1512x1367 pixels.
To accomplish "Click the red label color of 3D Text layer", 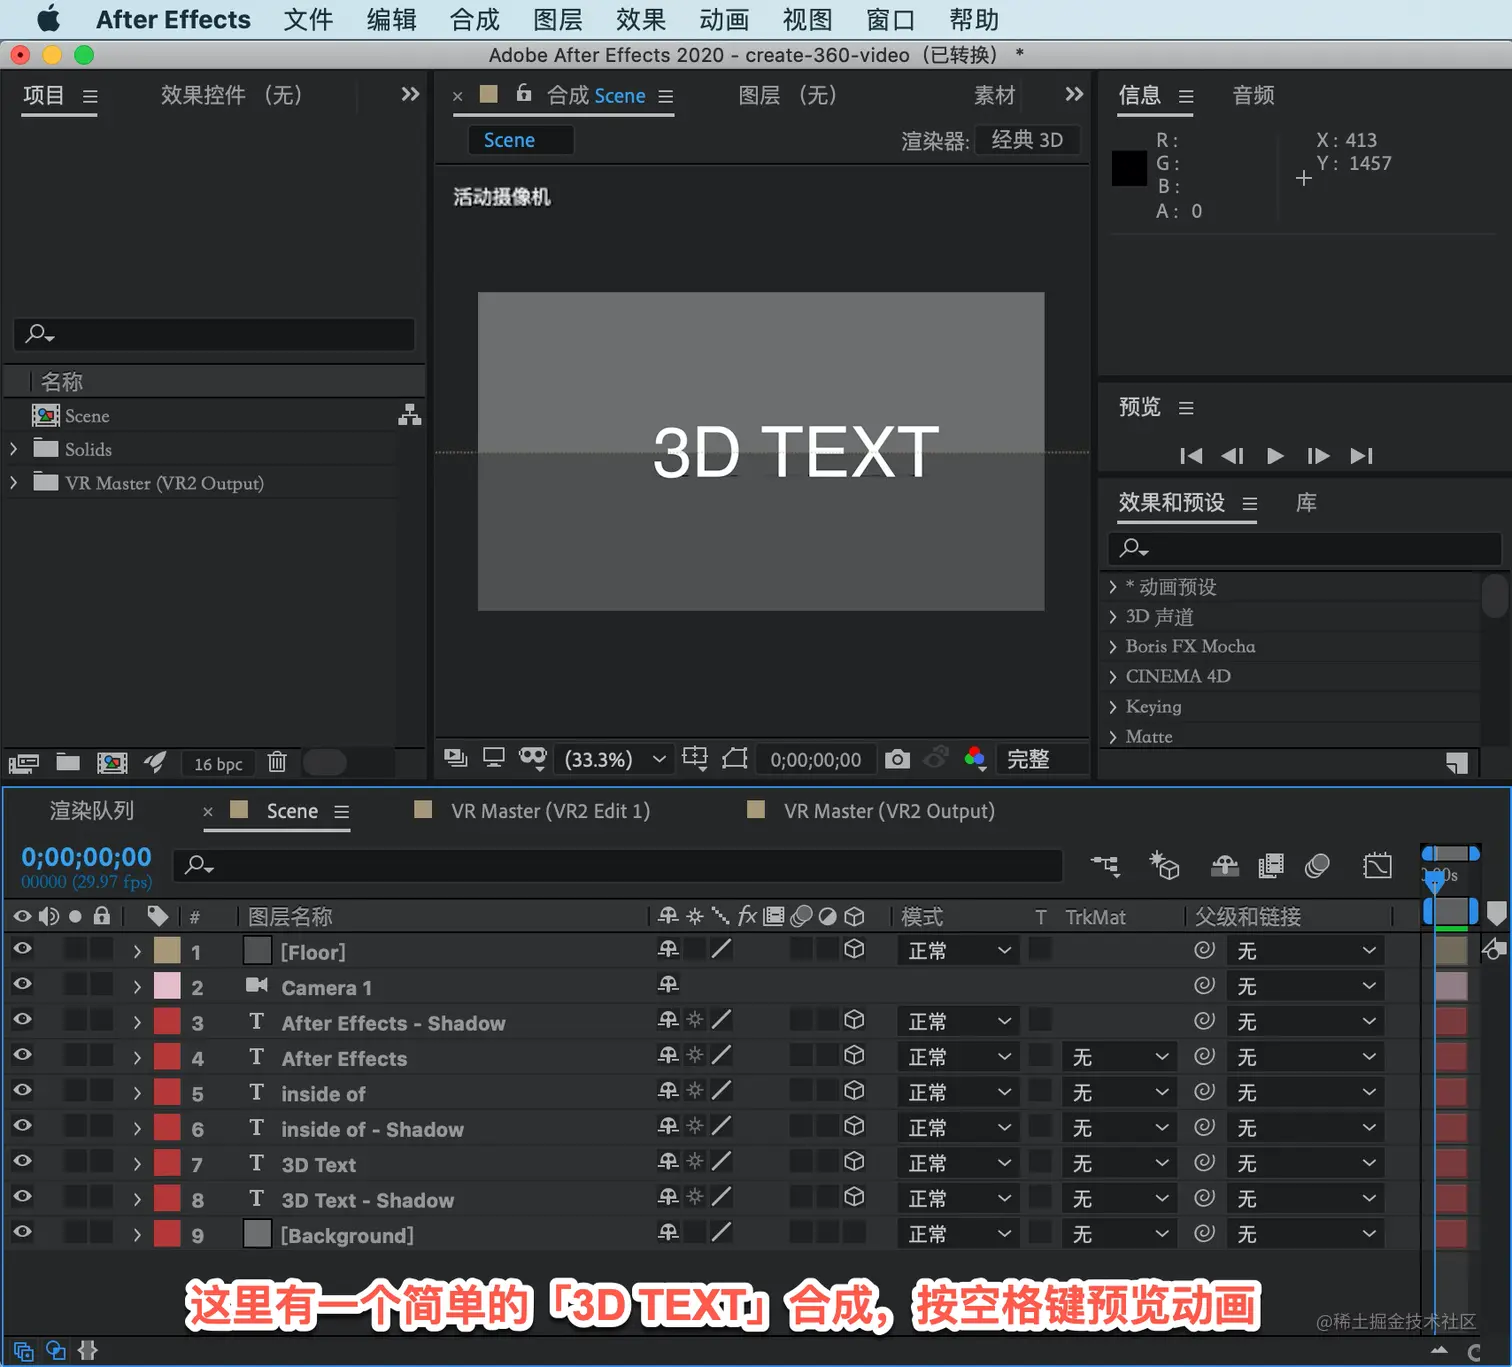I will point(167,1163).
